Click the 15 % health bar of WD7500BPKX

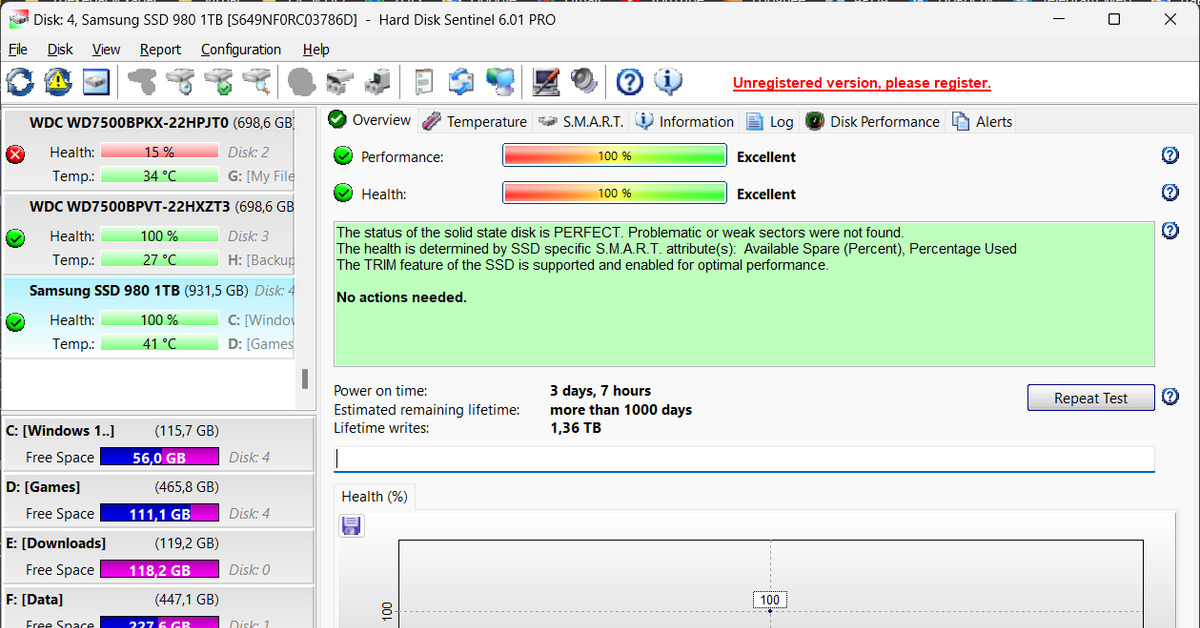click(159, 152)
